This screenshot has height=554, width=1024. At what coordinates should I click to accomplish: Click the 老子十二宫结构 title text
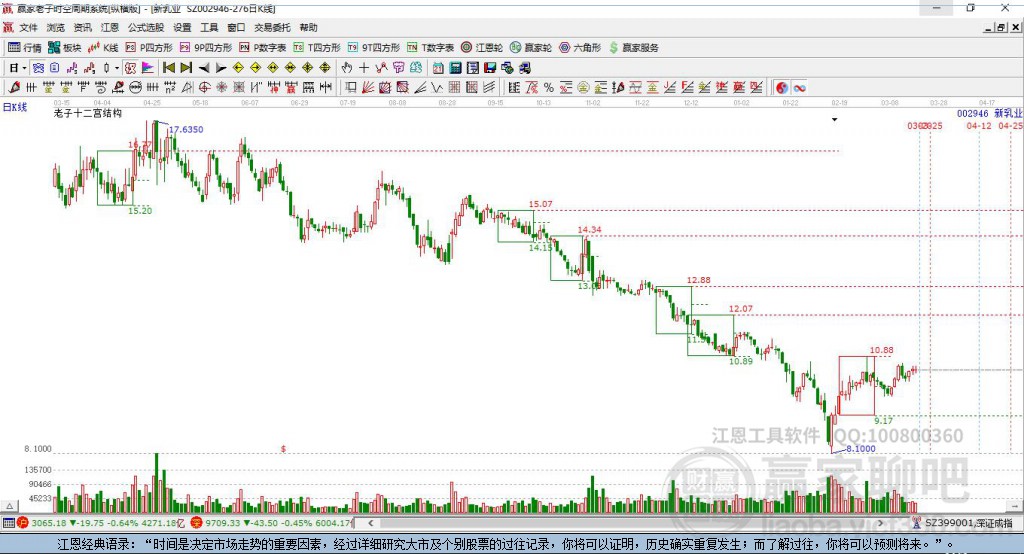pos(88,113)
